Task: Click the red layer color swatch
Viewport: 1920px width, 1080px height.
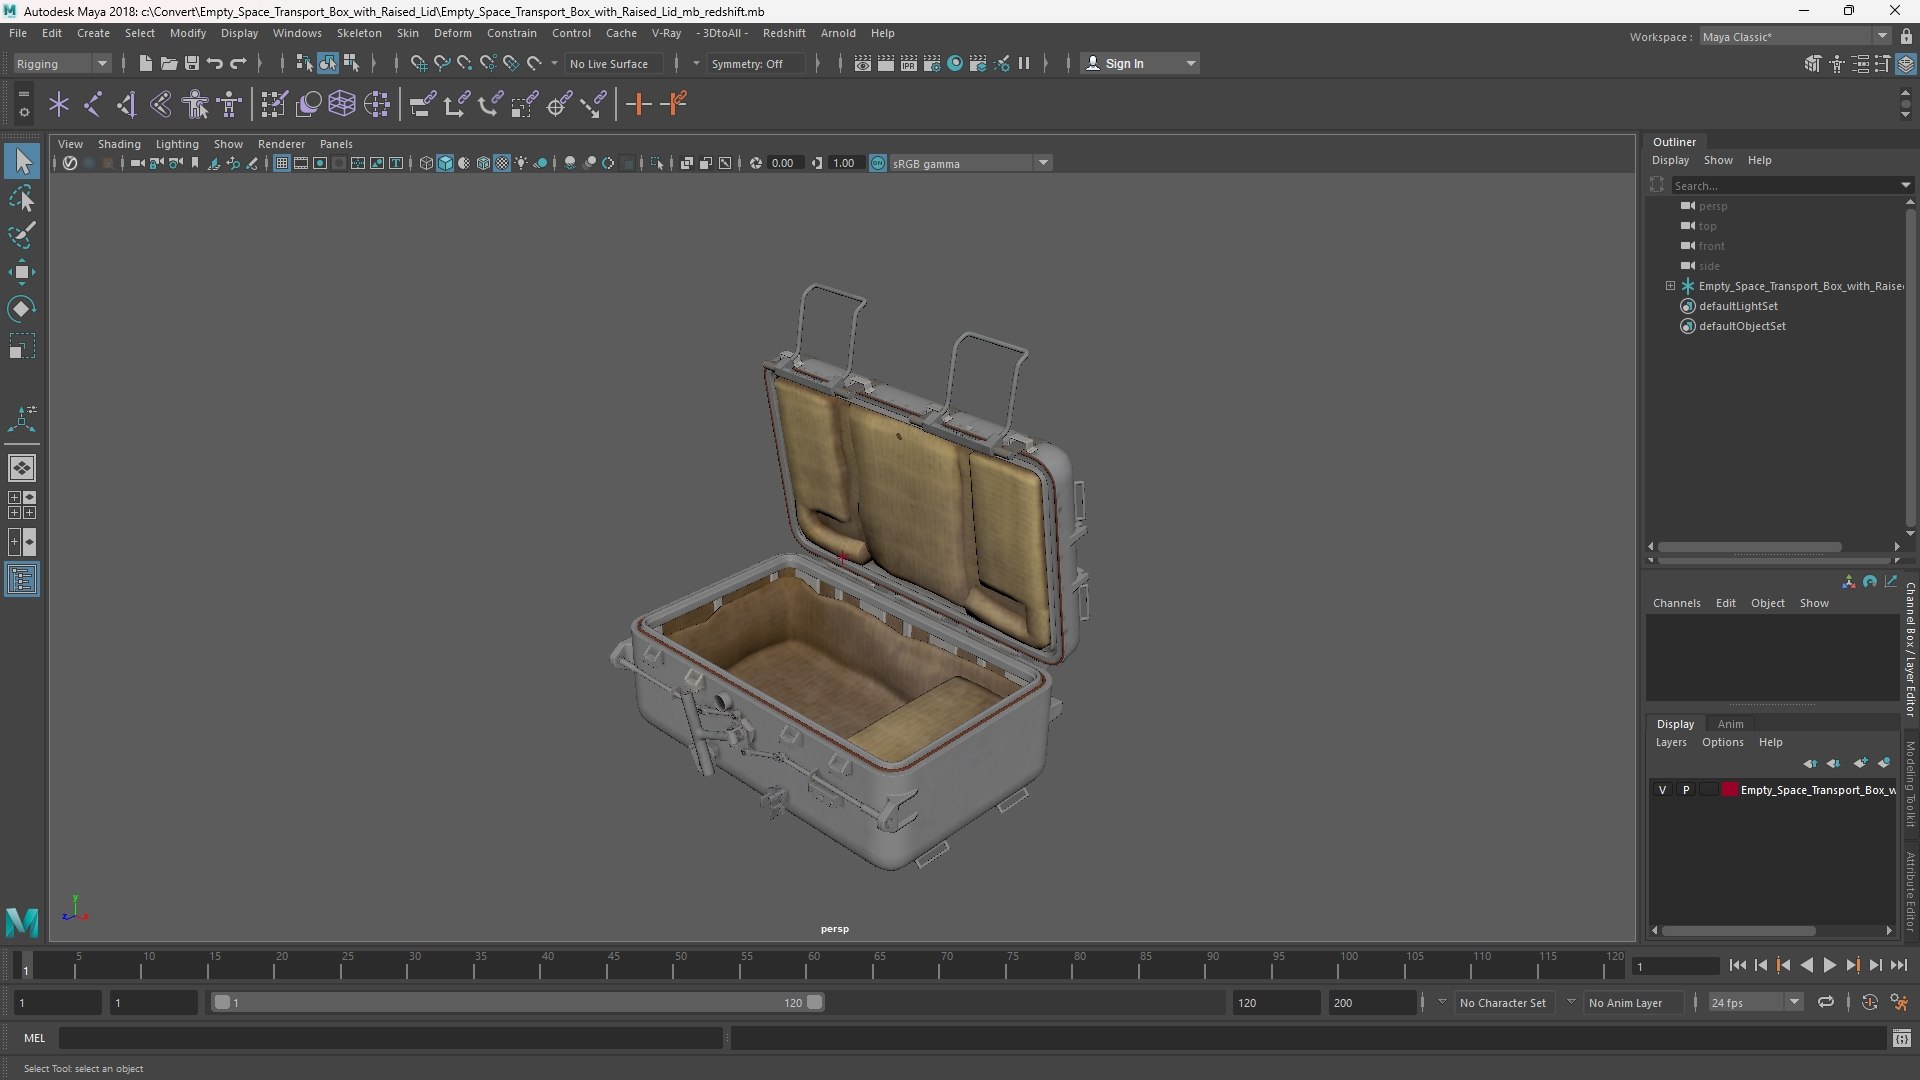Action: coord(1729,790)
